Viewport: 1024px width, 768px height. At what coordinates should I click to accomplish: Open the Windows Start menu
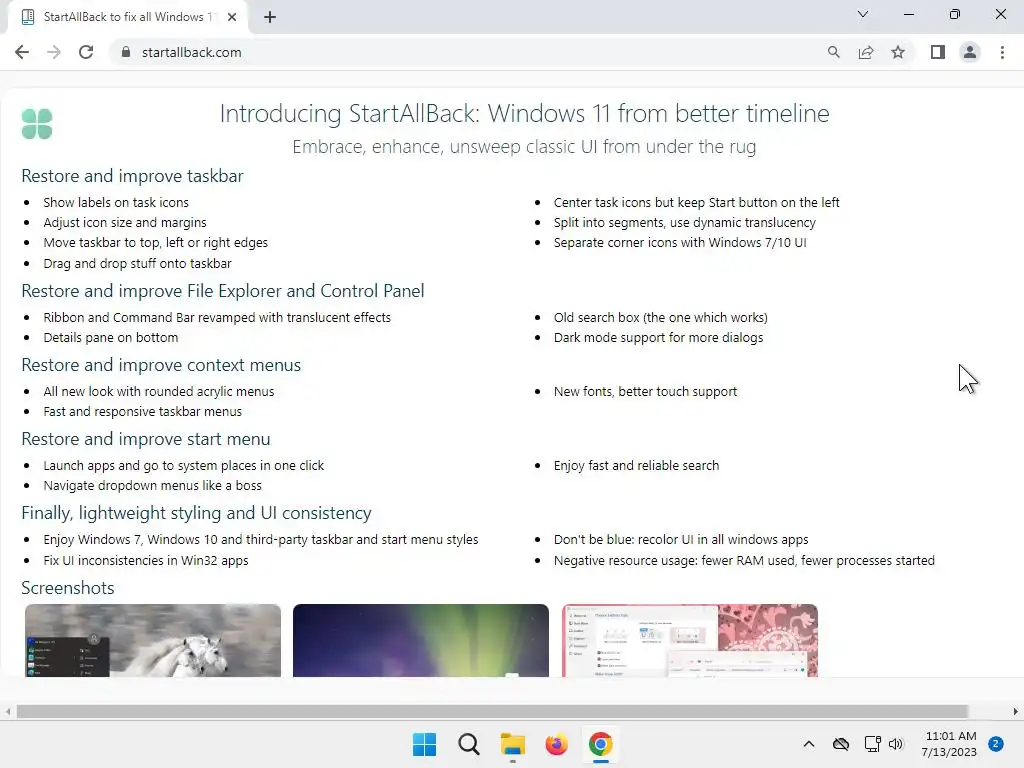424,744
